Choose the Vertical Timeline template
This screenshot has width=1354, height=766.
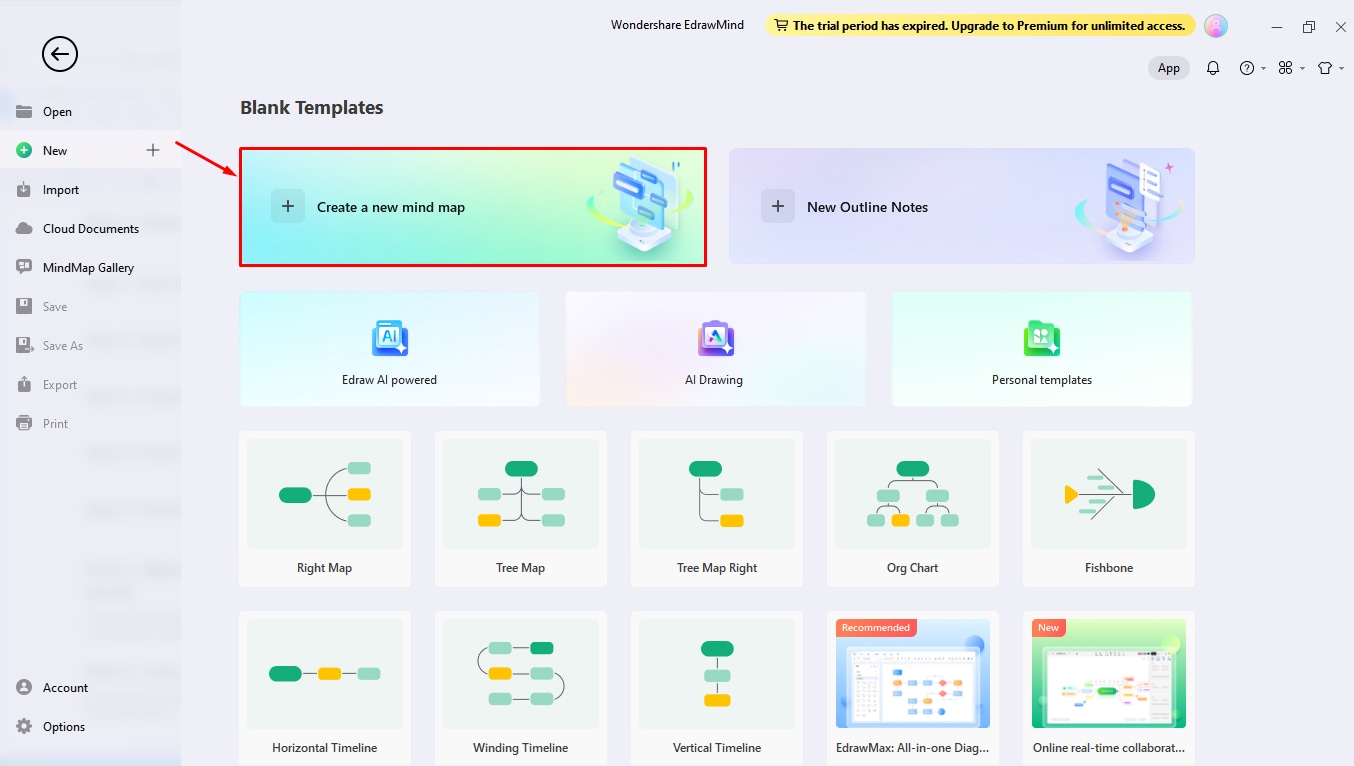pos(717,688)
